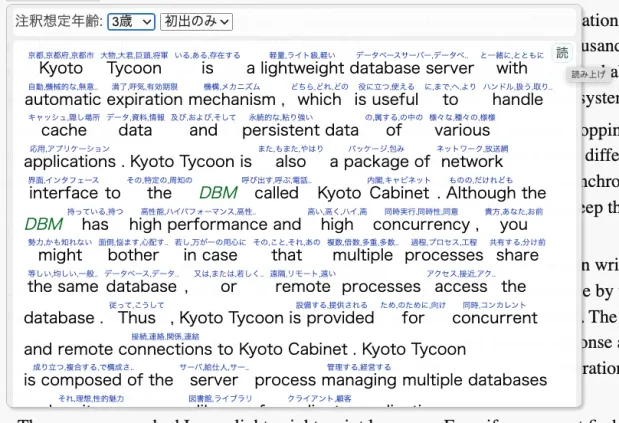
Task: Click the green DBM link before "has"
Action: (43, 224)
